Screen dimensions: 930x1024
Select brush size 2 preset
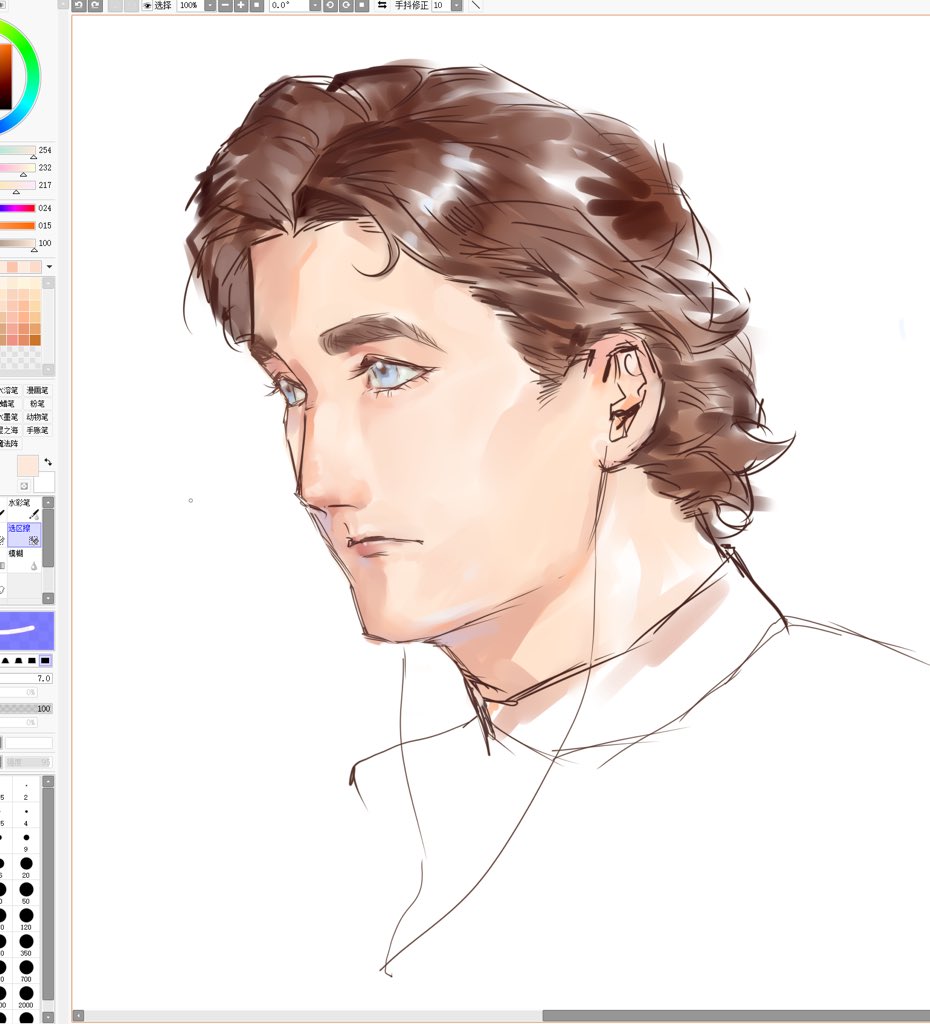pyautogui.click(x=26, y=790)
